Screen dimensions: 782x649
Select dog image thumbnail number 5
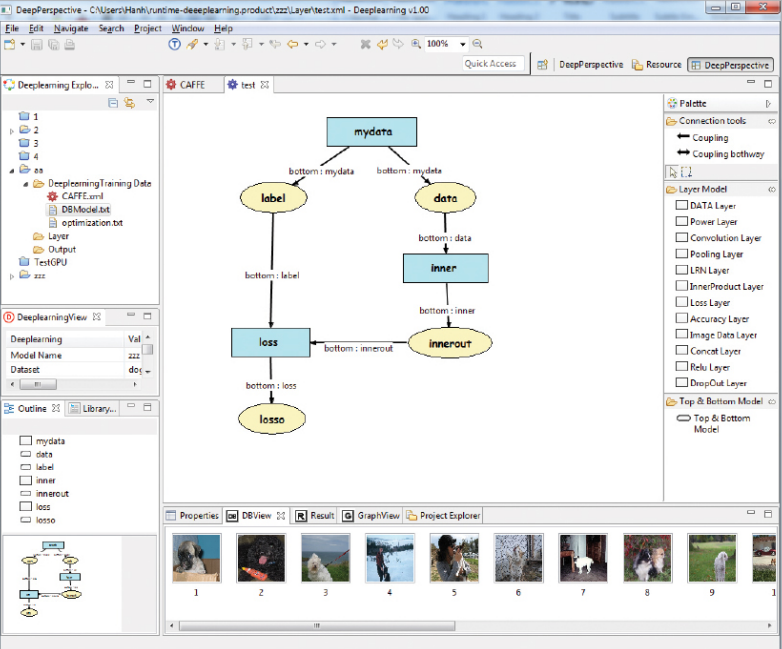point(452,558)
